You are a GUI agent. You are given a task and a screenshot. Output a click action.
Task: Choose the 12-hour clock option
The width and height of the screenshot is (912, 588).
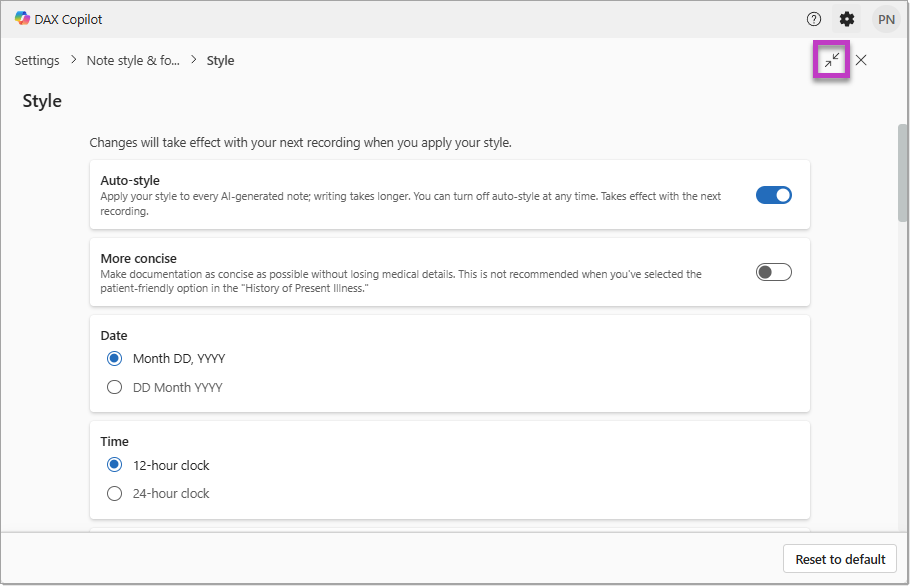(x=114, y=464)
